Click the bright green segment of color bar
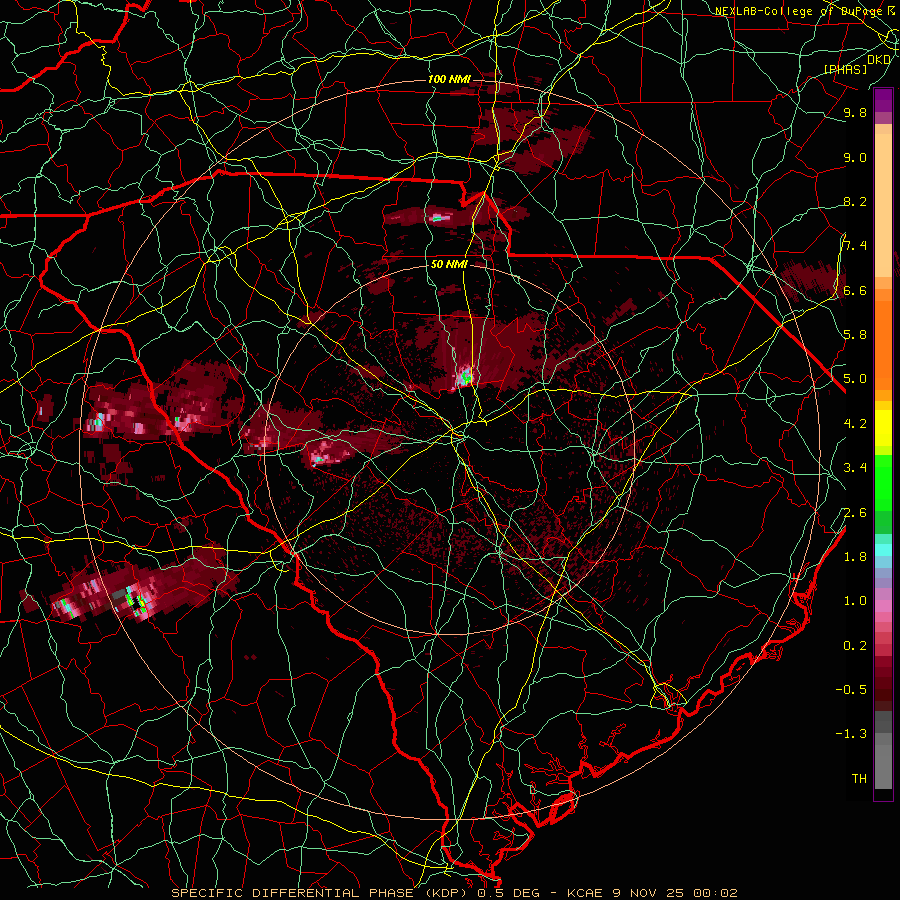Viewport: 900px width, 900px height. pyautogui.click(x=883, y=483)
